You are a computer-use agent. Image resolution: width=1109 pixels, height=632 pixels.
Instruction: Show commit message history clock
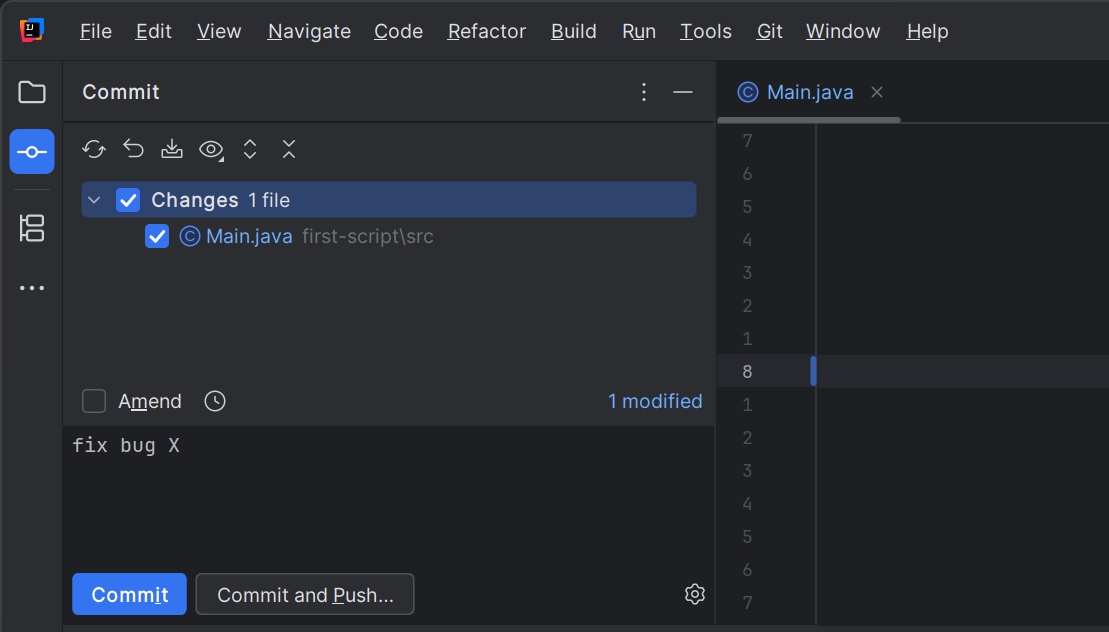(215, 401)
